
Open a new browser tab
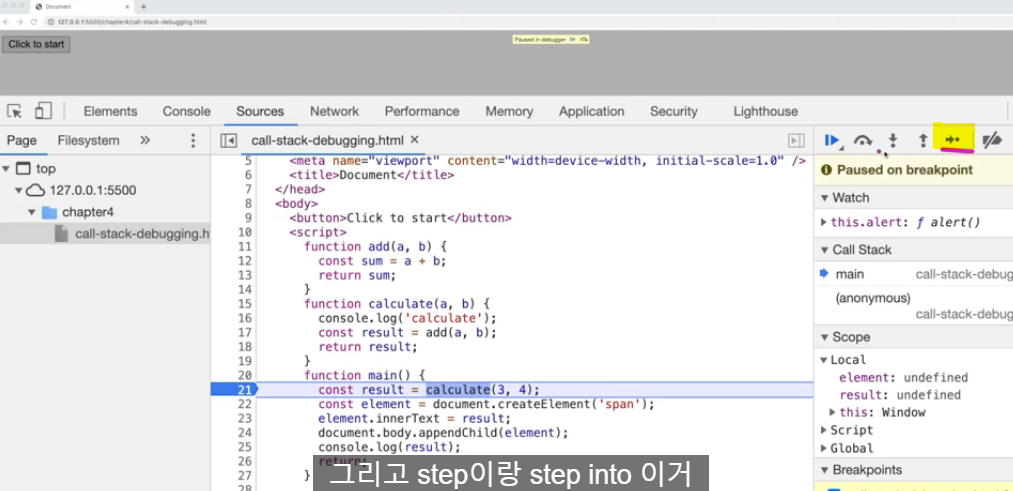[143, 6]
